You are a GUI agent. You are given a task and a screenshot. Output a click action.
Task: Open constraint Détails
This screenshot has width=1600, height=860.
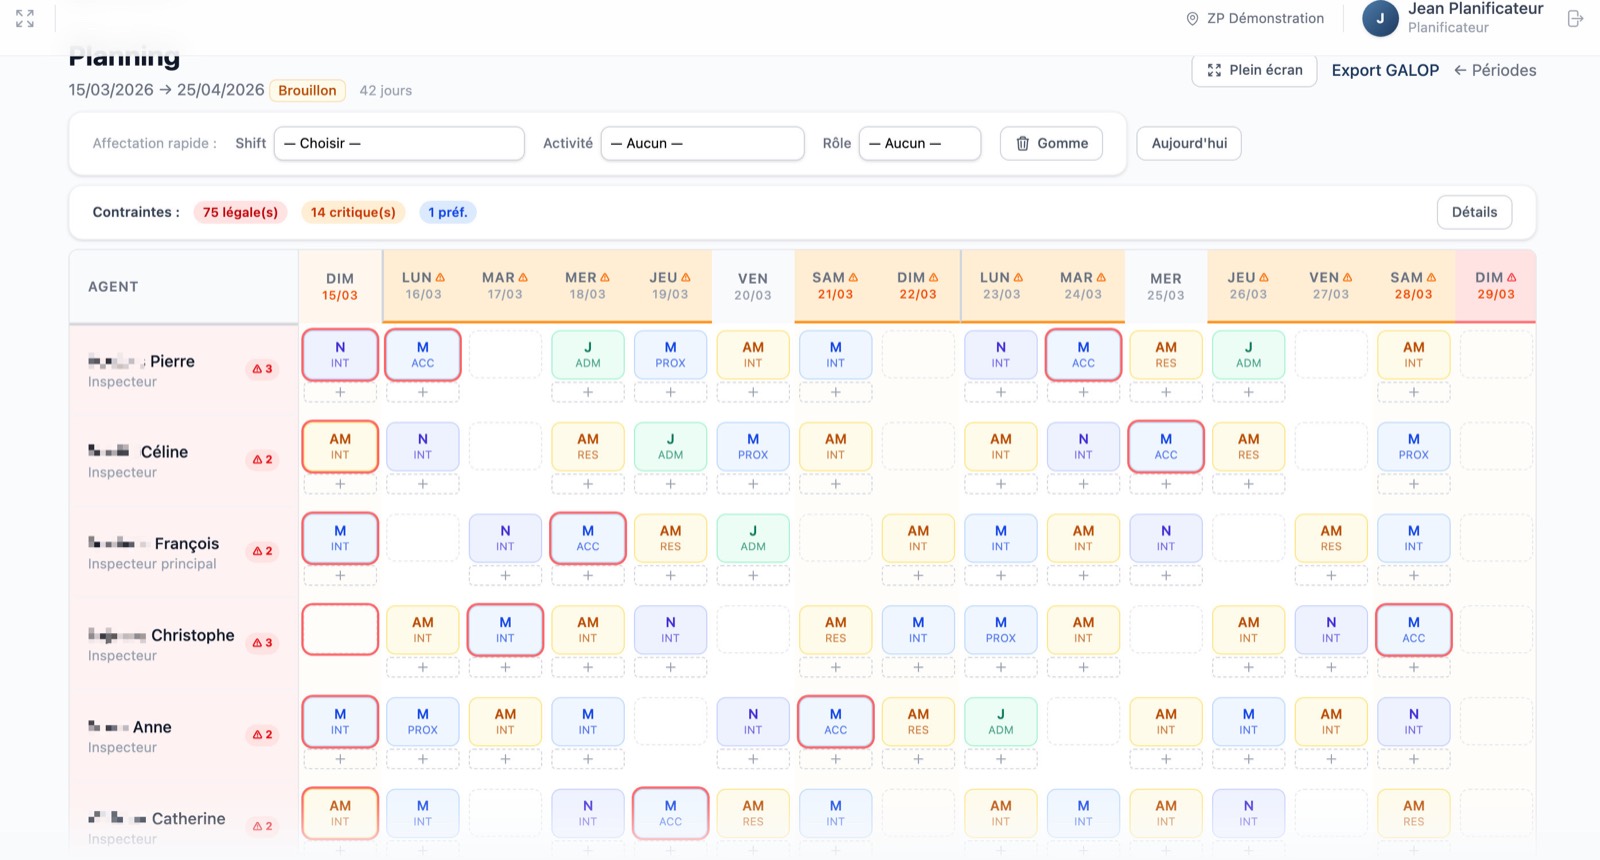(1474, 212)
